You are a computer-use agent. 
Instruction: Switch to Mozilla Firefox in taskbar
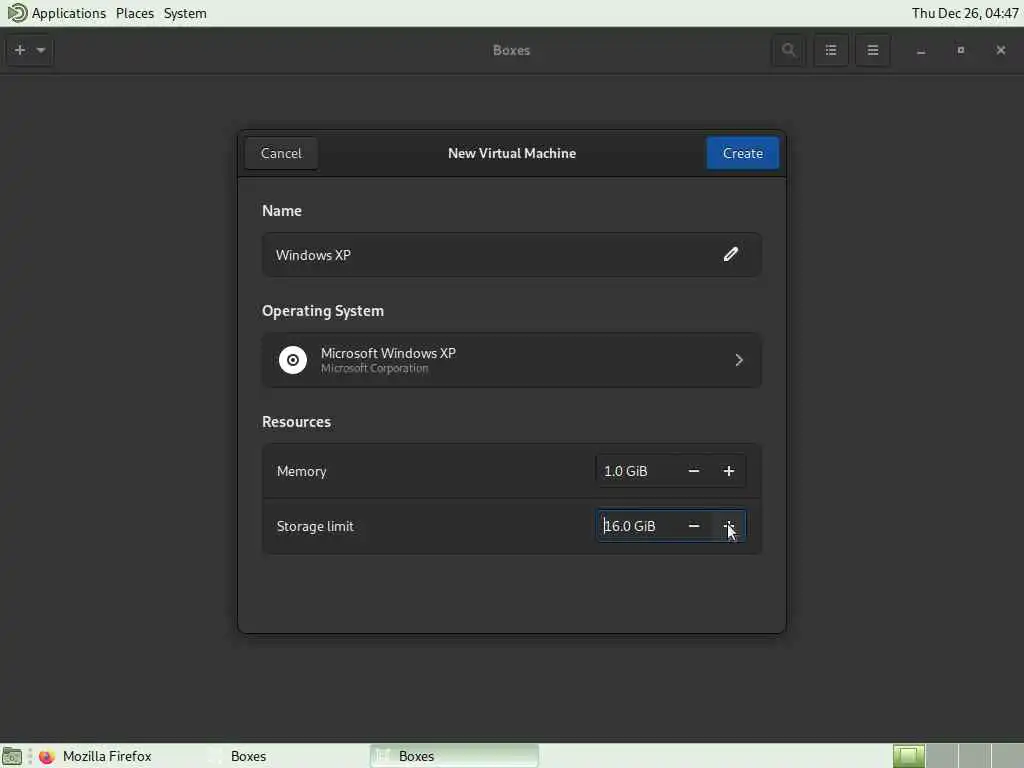[107, 756]
